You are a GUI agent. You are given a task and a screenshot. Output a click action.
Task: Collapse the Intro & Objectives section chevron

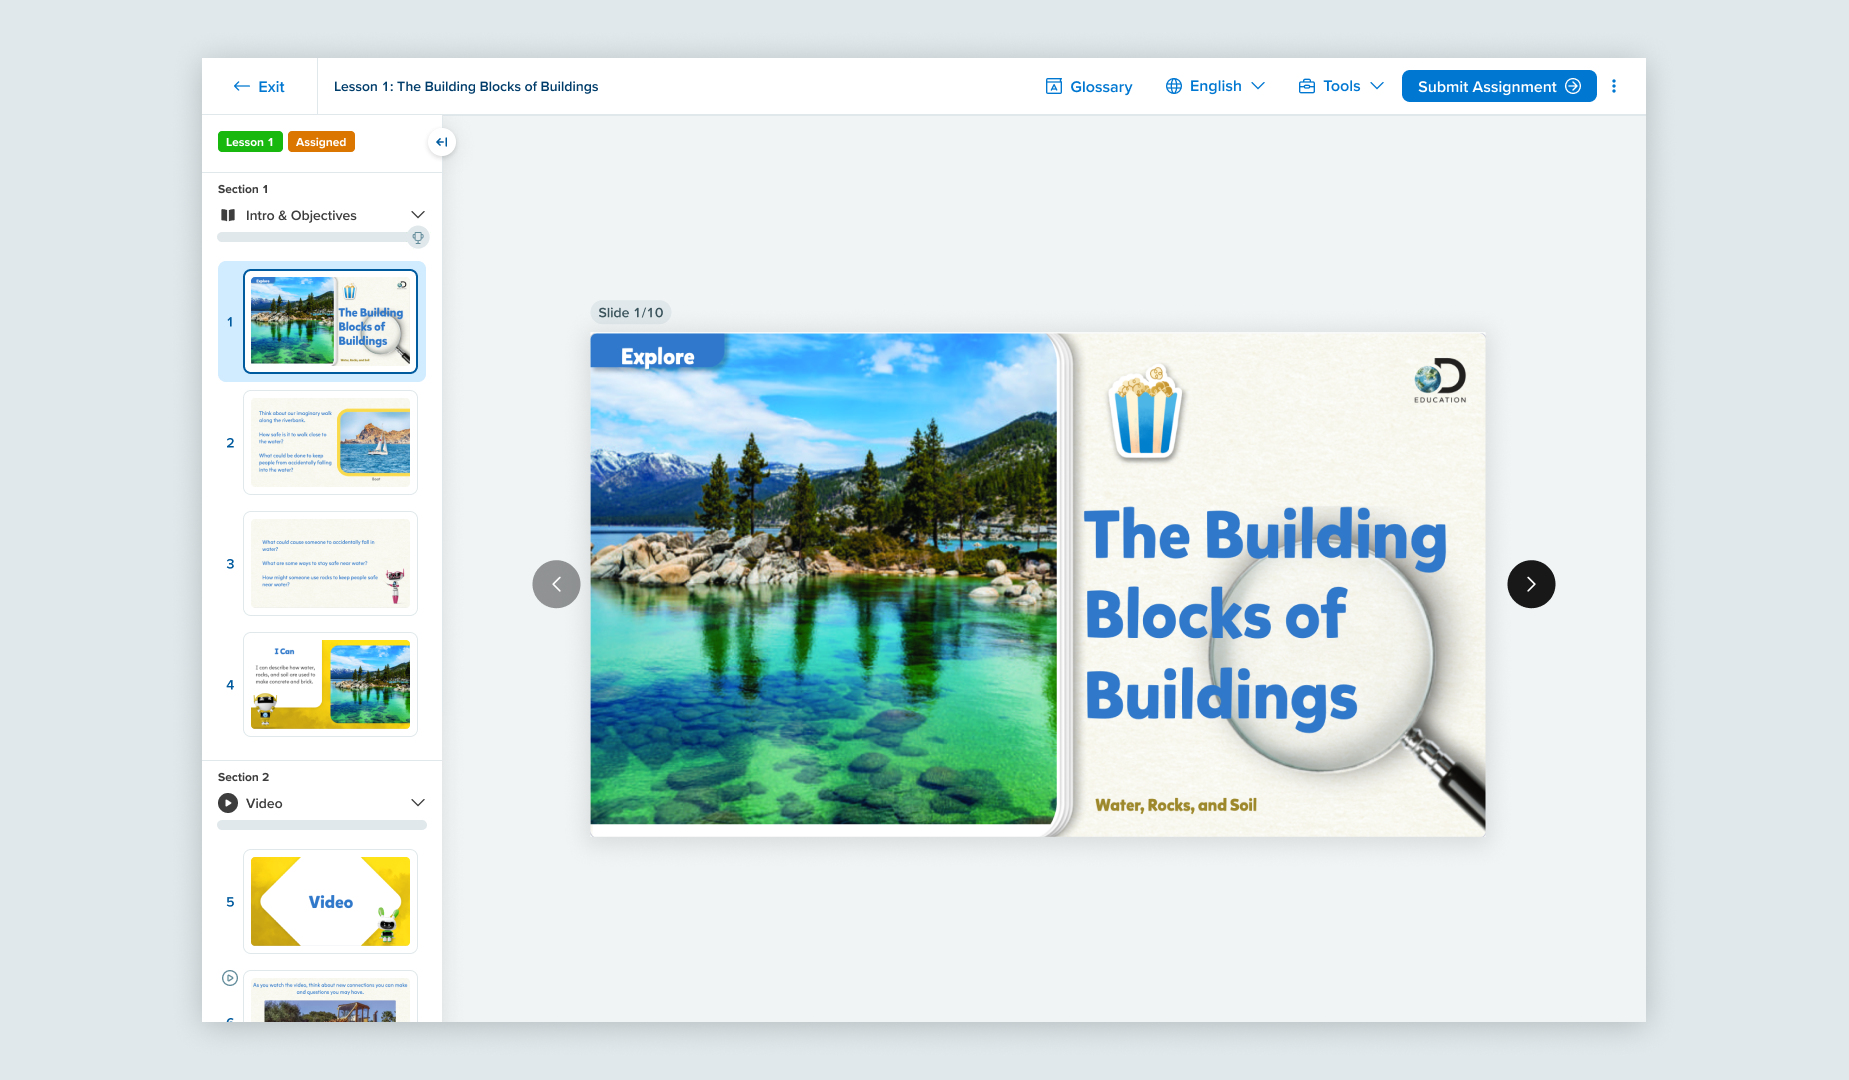click(418, 215)
